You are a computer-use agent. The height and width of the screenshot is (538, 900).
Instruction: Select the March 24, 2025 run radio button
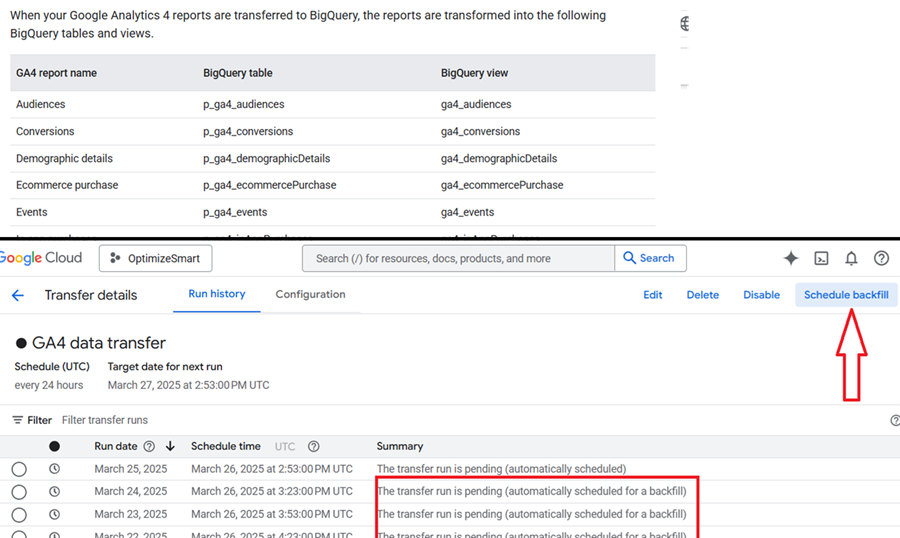point(19,492)
